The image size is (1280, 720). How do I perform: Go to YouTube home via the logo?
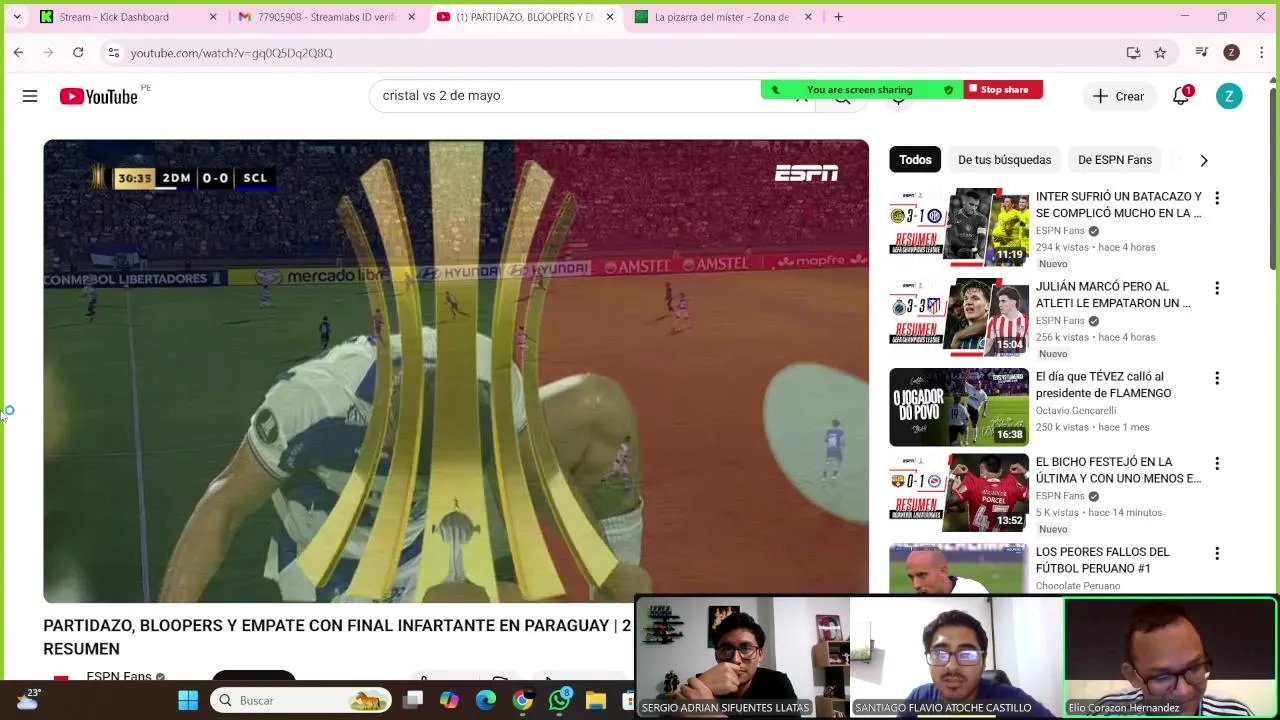(98, 96)
